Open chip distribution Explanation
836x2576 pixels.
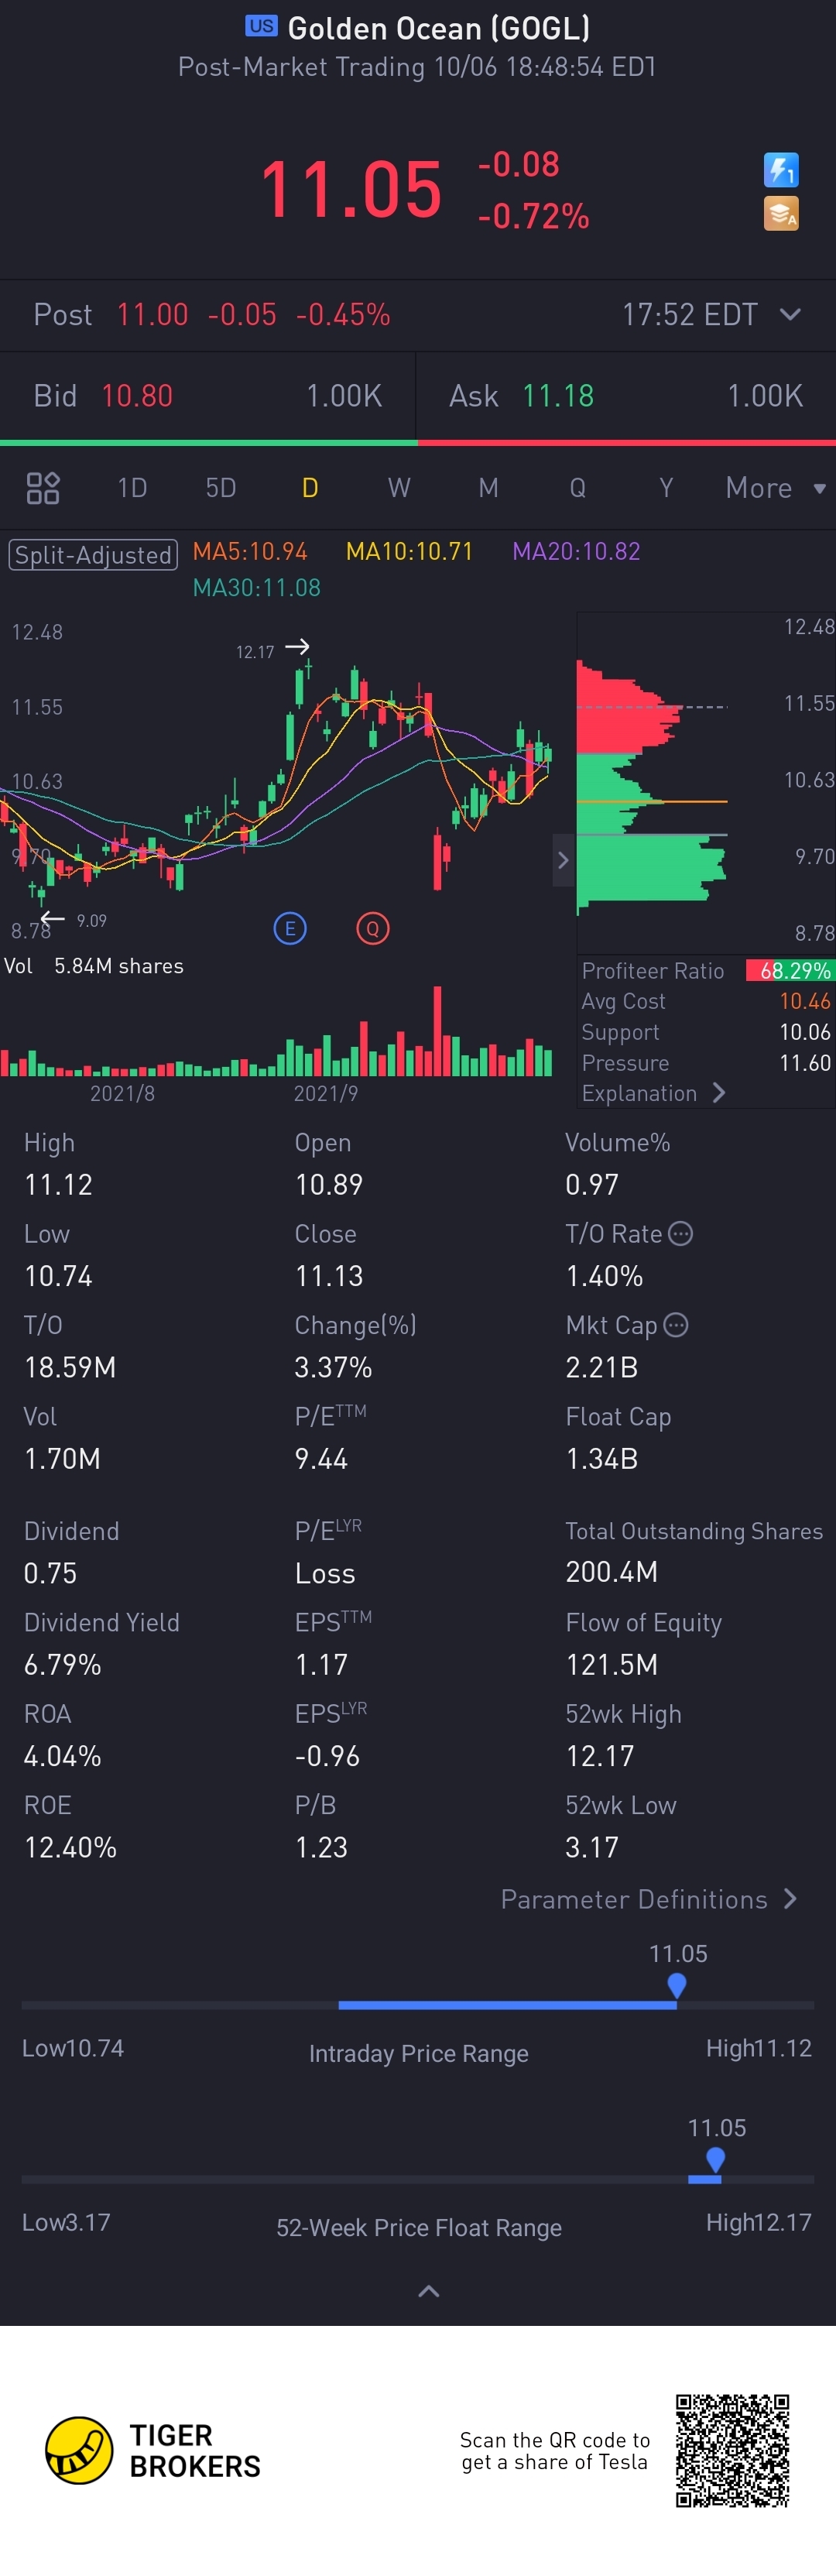(x=654, y=1093)
